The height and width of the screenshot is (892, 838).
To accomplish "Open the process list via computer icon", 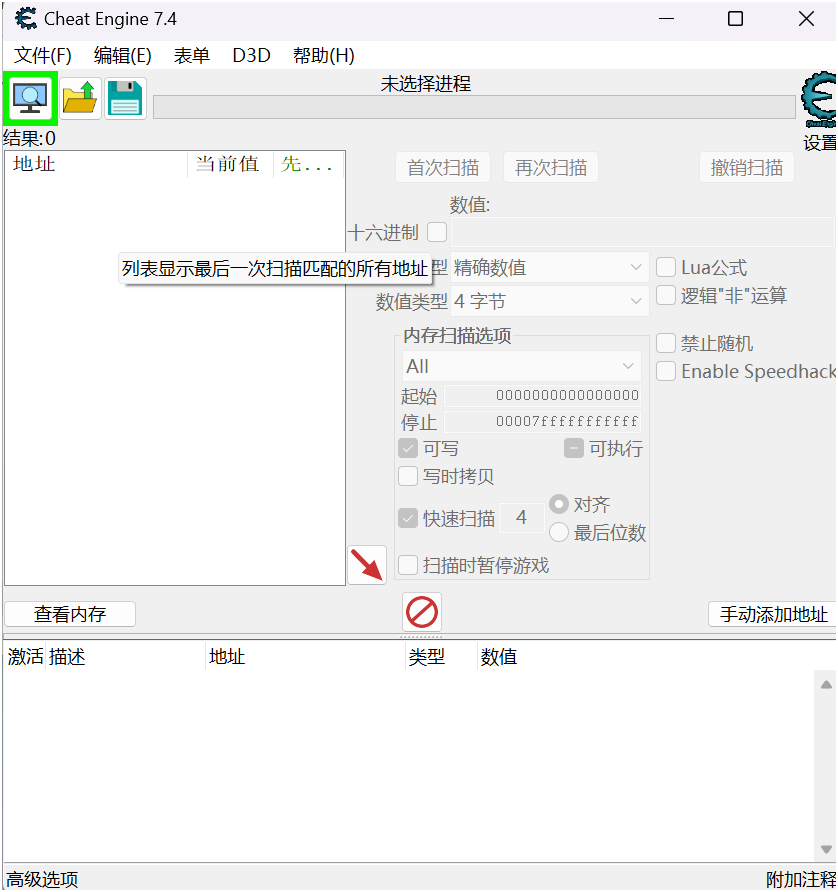I will coord(30,98).
